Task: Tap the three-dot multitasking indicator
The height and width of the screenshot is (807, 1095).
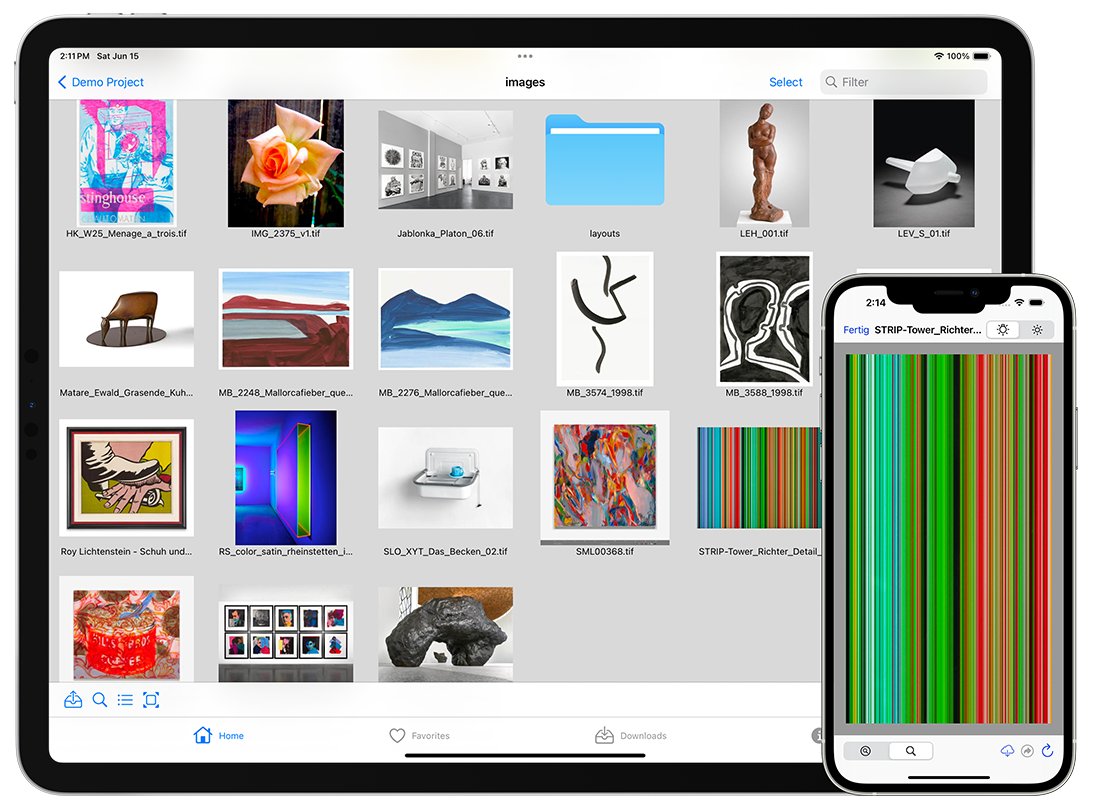Action: tap(525, 56)
